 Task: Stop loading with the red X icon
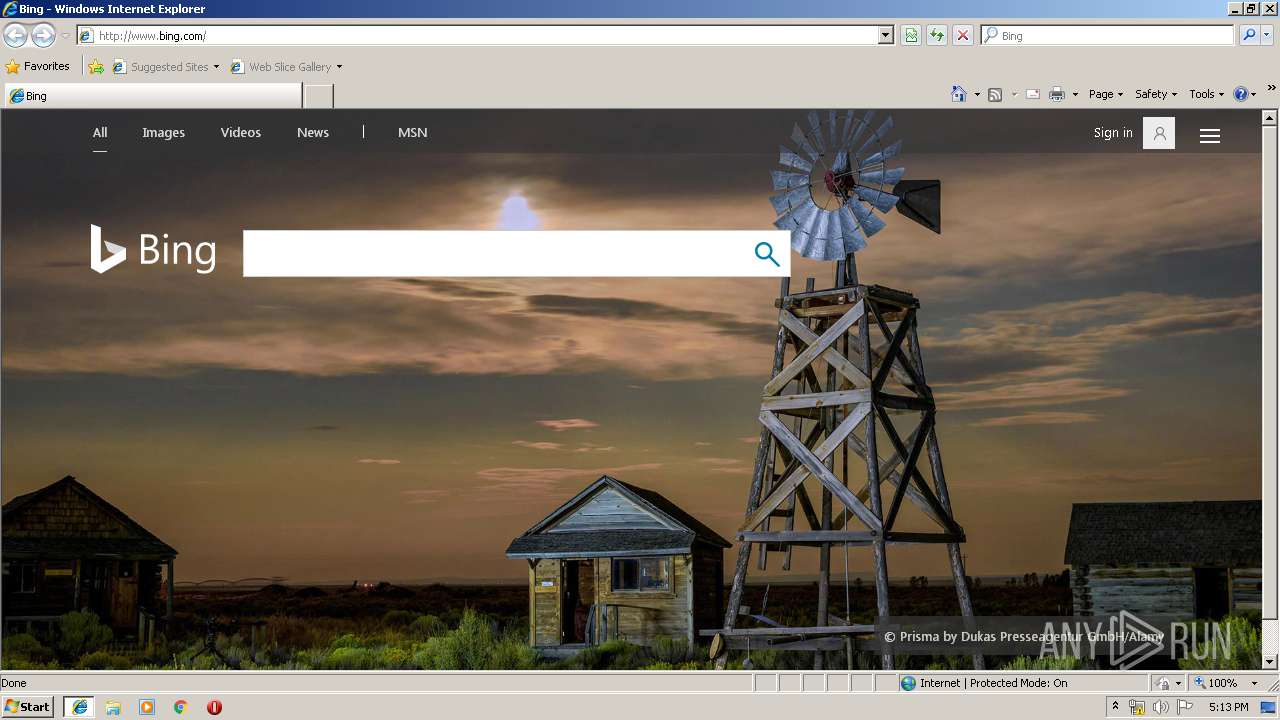[963, 36]
